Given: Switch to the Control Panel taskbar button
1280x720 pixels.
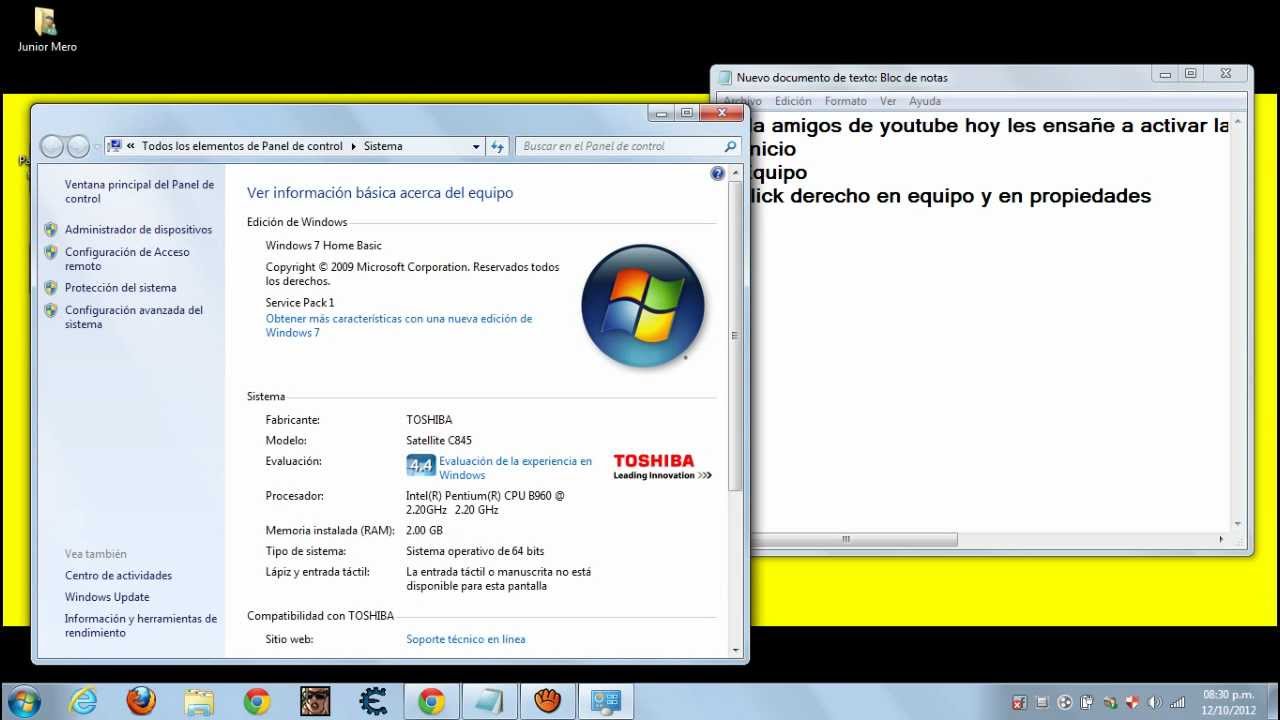Looking at the screenshot, I should coord(606,702).
